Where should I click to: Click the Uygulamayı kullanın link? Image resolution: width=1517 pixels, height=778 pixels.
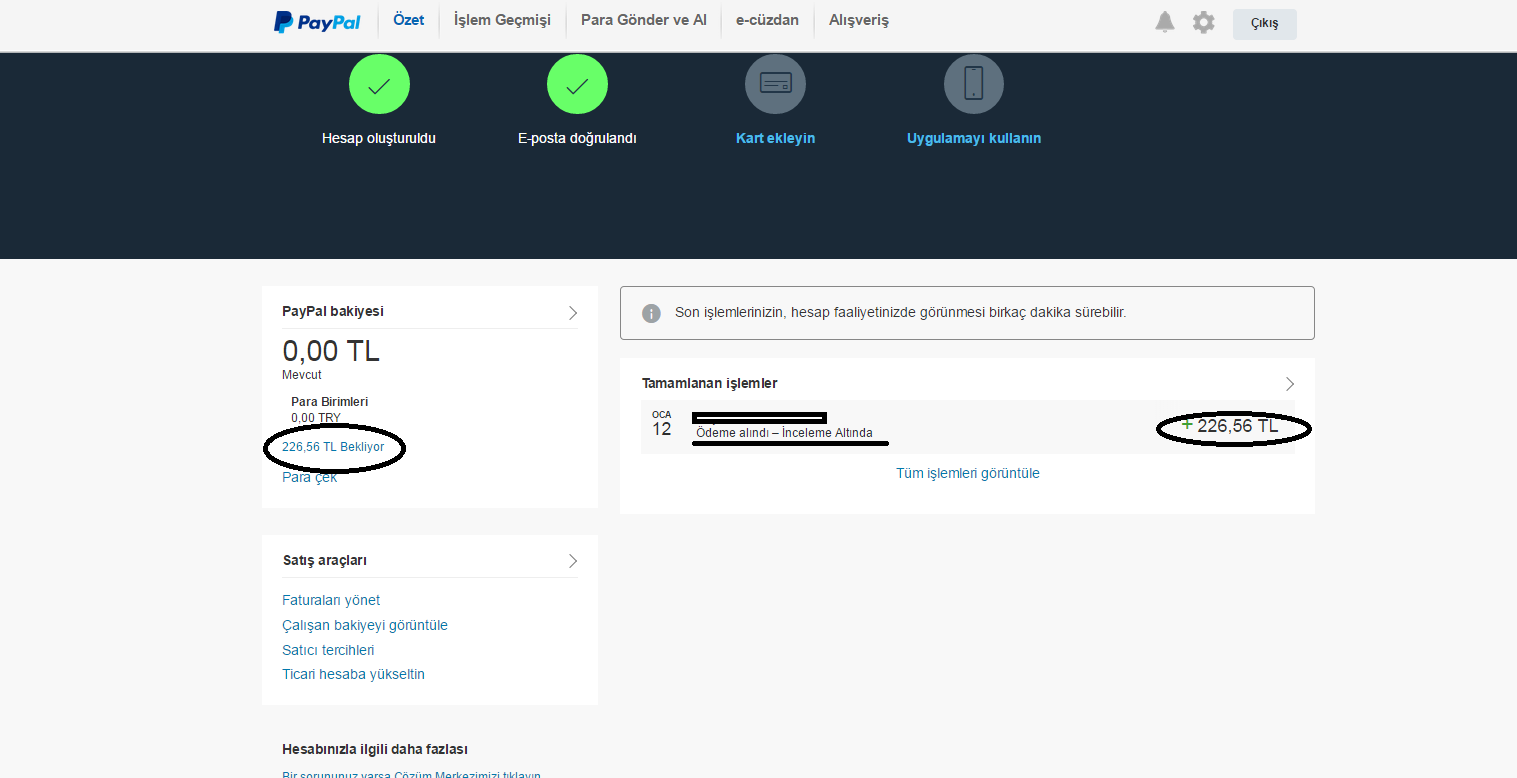974,139
